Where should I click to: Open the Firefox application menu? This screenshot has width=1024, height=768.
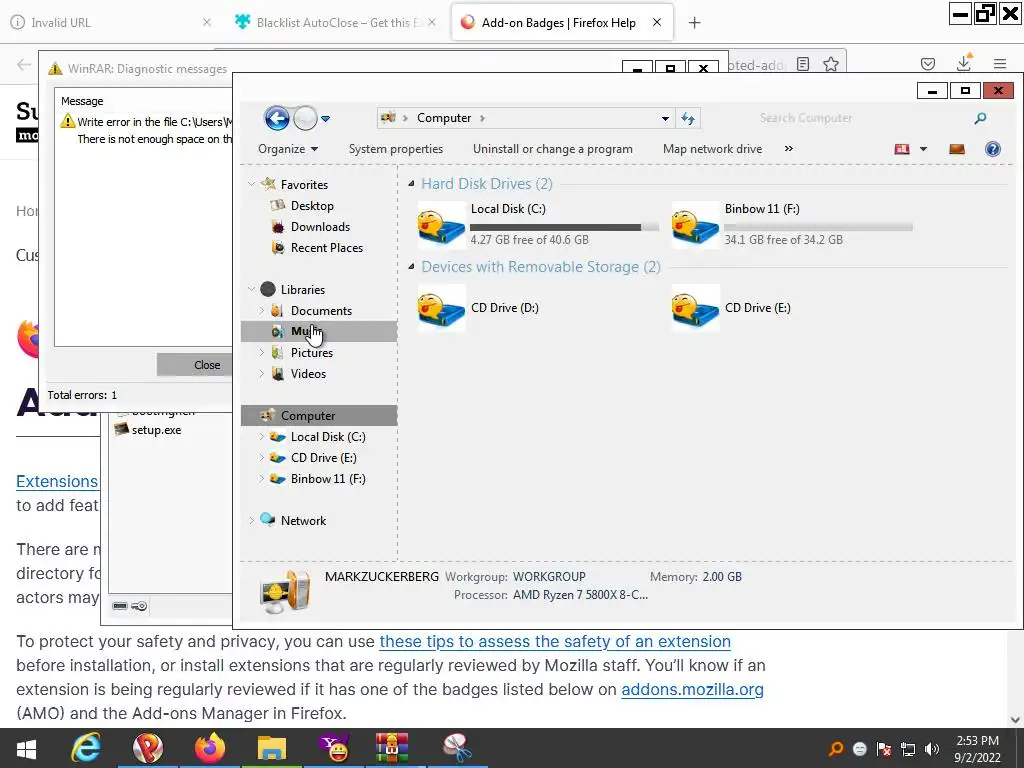point(1000,64)
